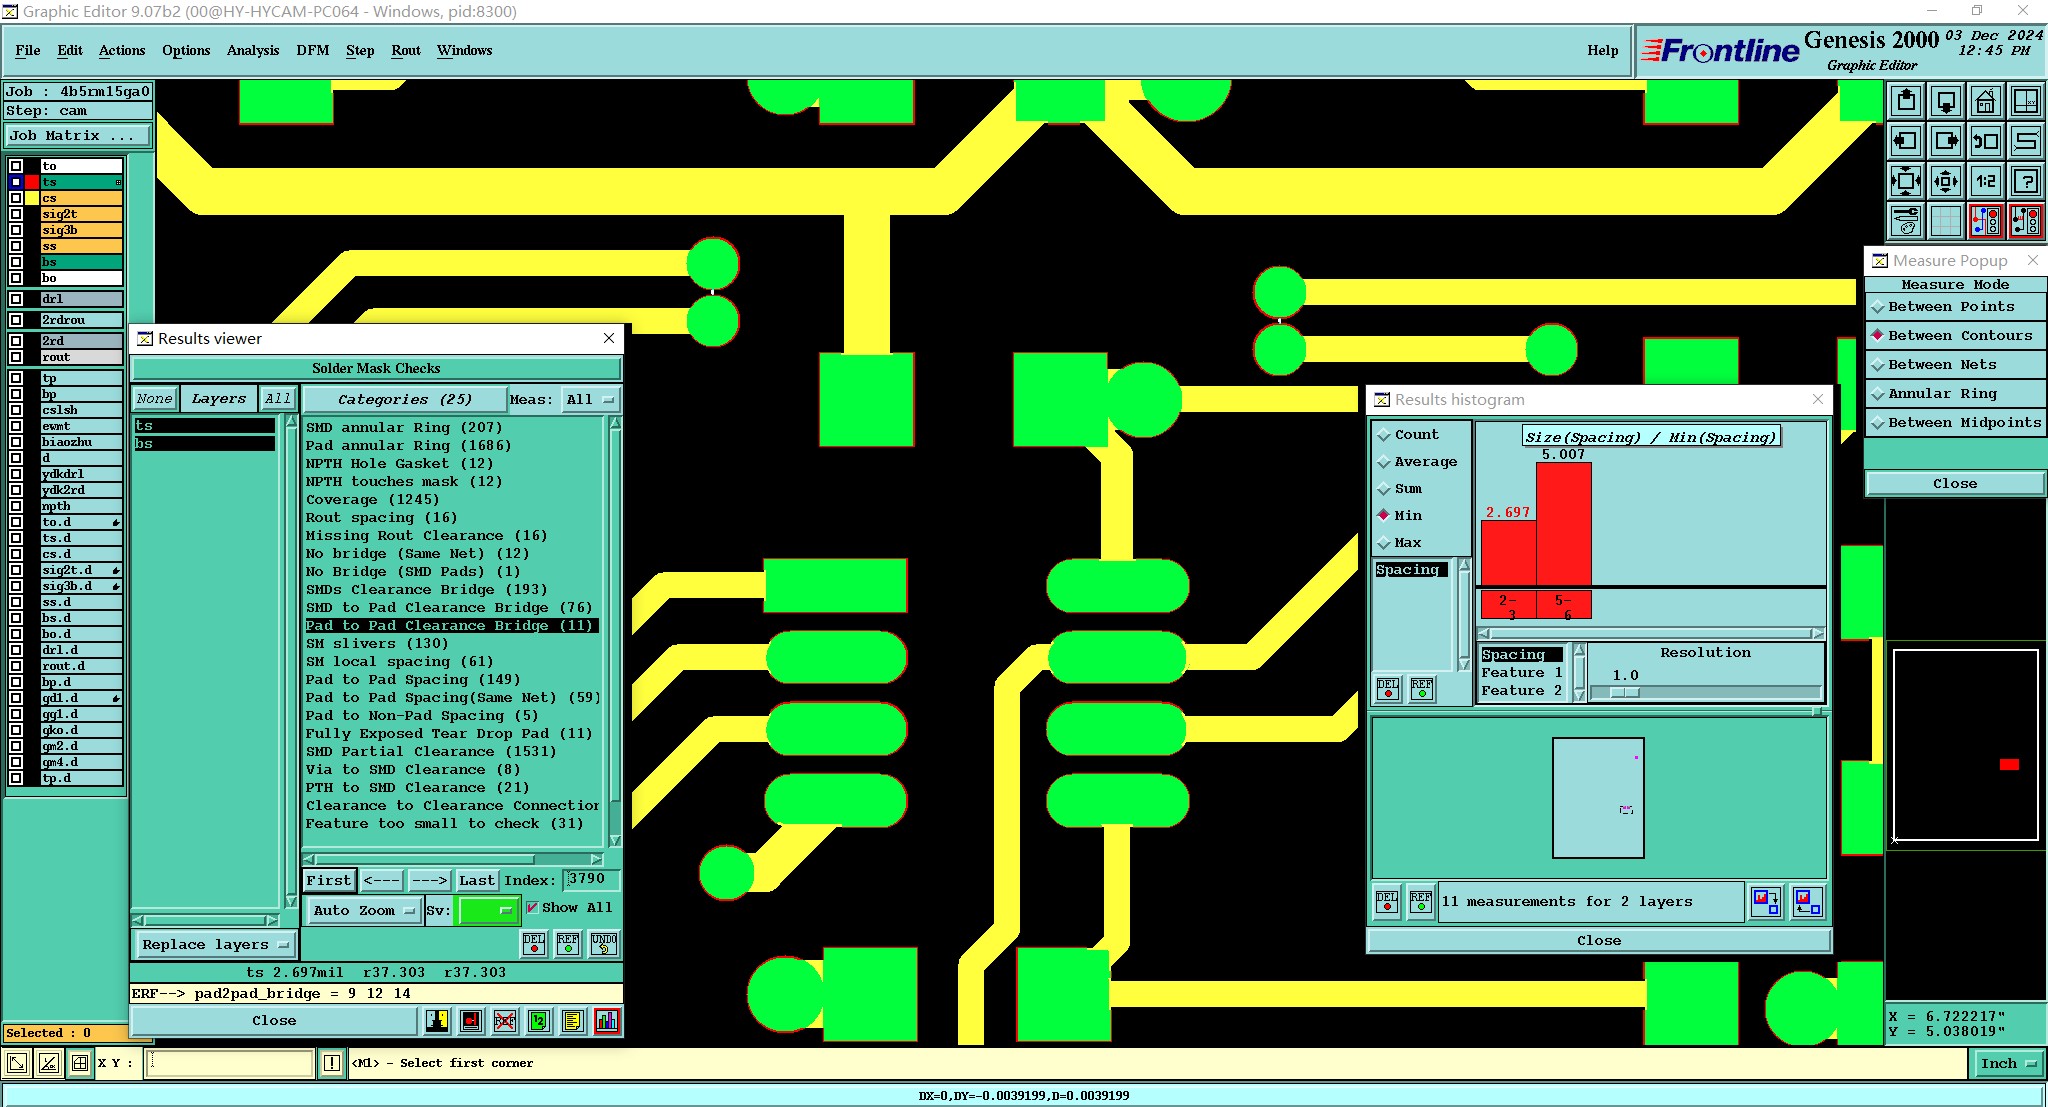This screenshot has height=1107, width=2048.
Task: Click the Job Matrix button
Action: [x=77, y=136]
